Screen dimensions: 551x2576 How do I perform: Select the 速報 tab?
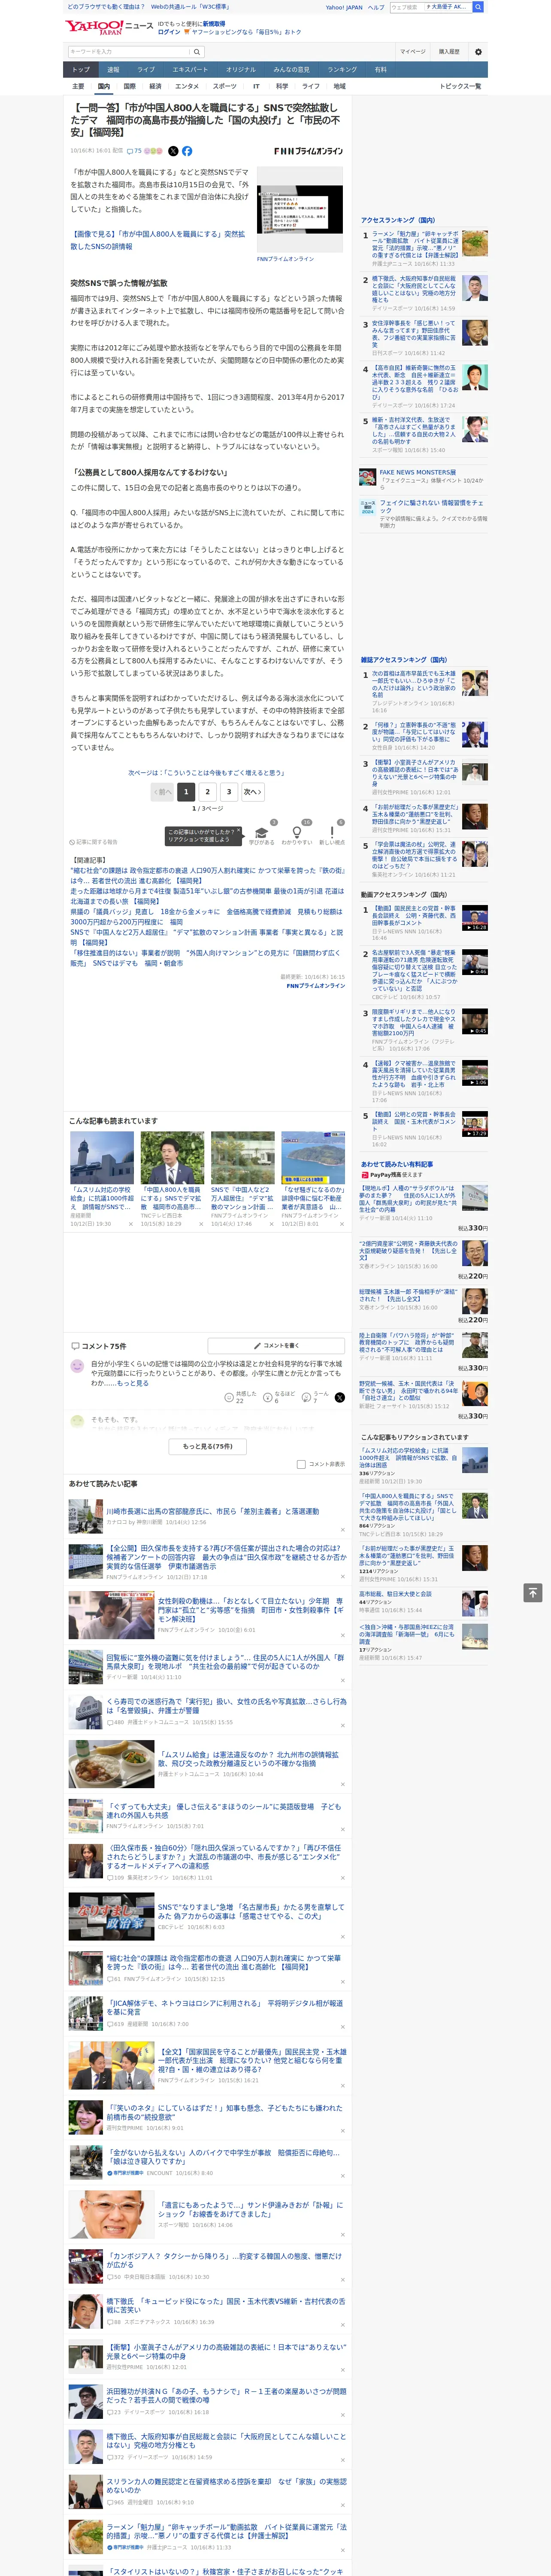pos(113,70)
